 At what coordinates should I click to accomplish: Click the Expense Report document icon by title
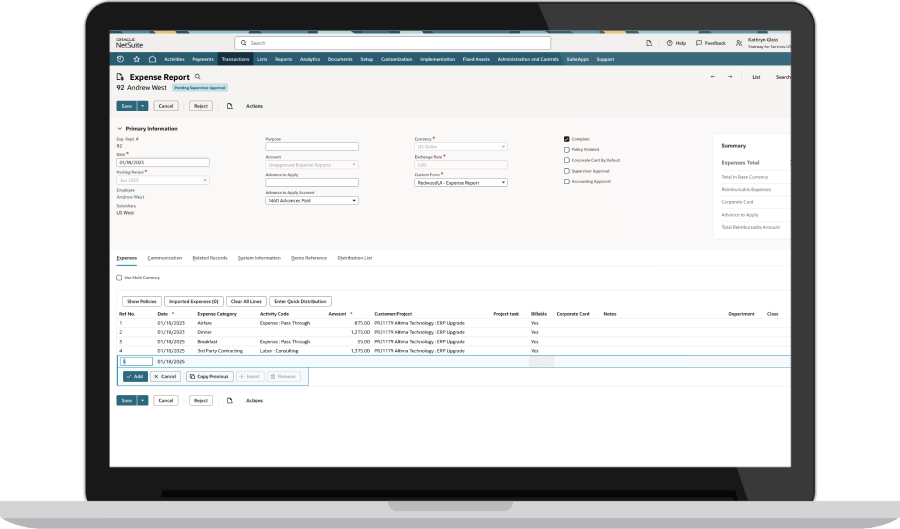tap(120, 77)
